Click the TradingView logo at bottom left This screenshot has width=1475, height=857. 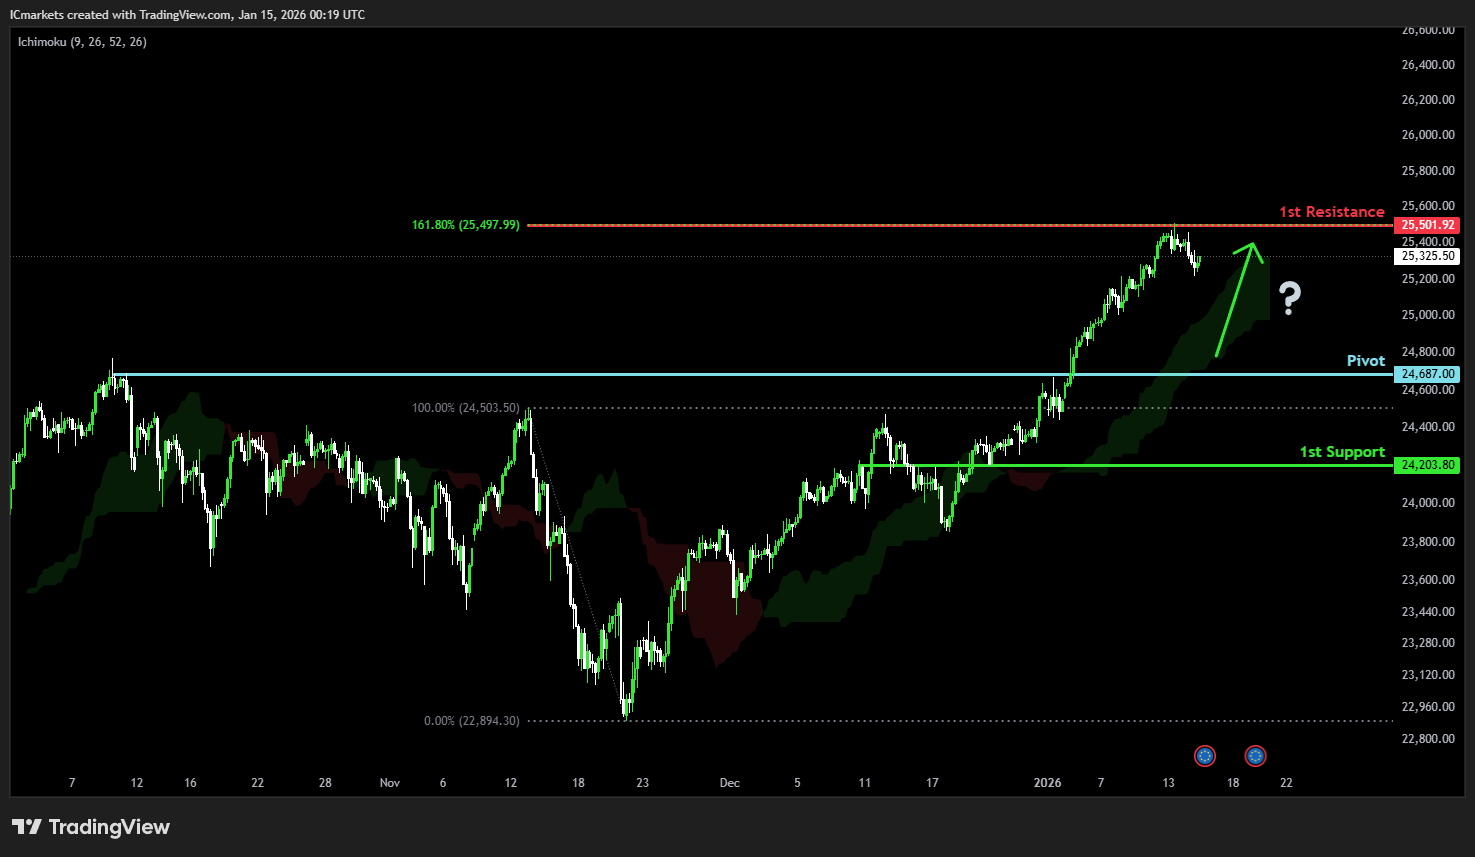[x=91, y=827]
